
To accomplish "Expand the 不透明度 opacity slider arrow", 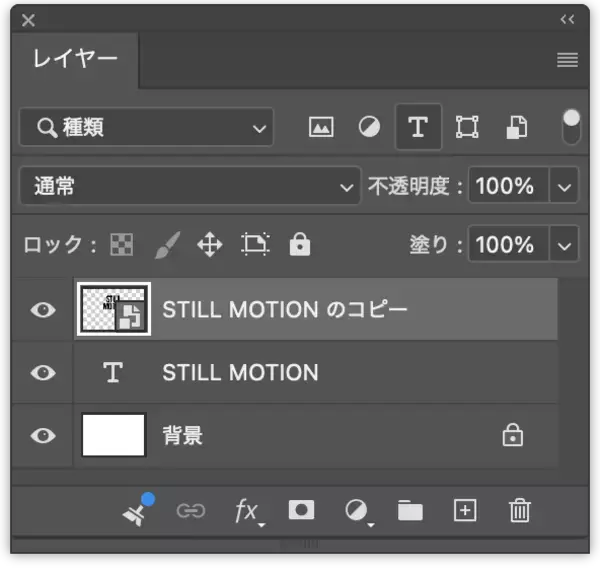I will 564,187.
